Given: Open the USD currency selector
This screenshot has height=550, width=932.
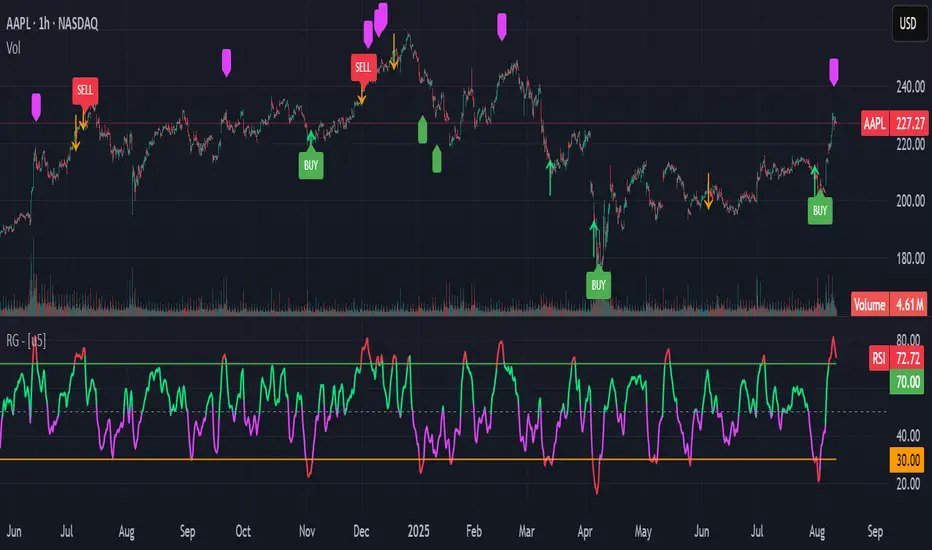Looking at the screenshot, I should 909,24.
